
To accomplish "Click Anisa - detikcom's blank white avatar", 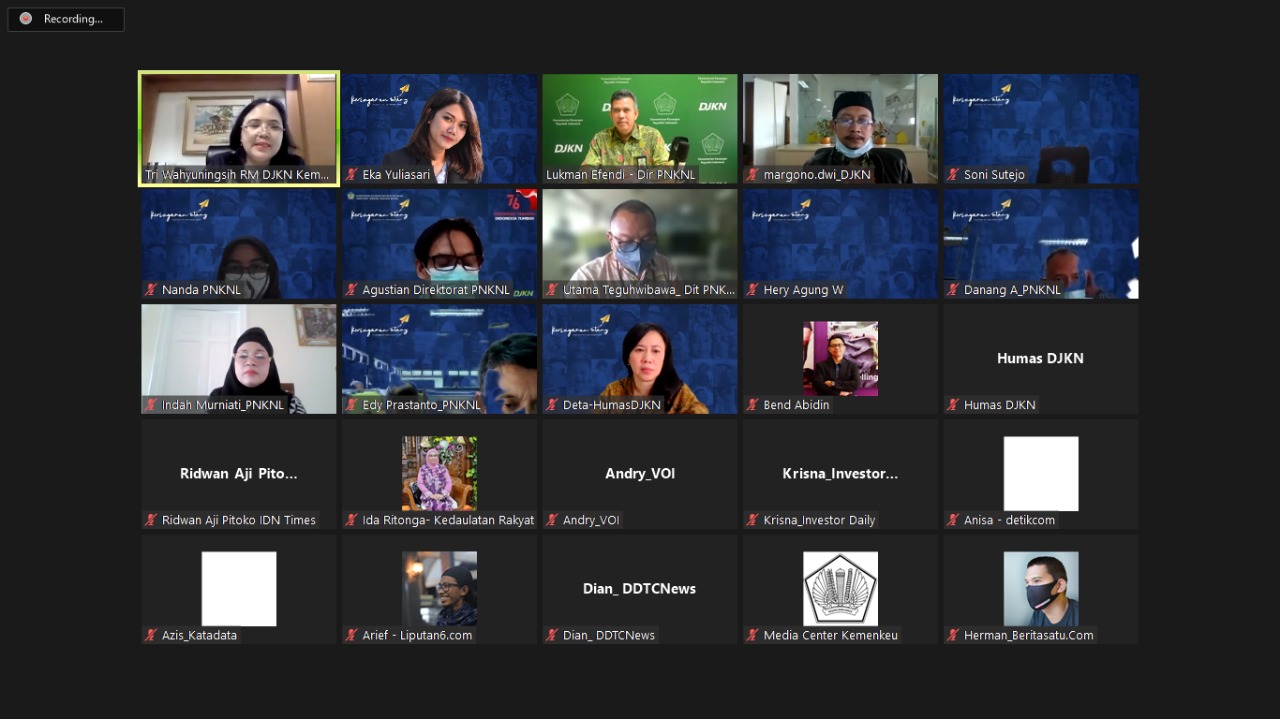I will tap(1041, 473).
